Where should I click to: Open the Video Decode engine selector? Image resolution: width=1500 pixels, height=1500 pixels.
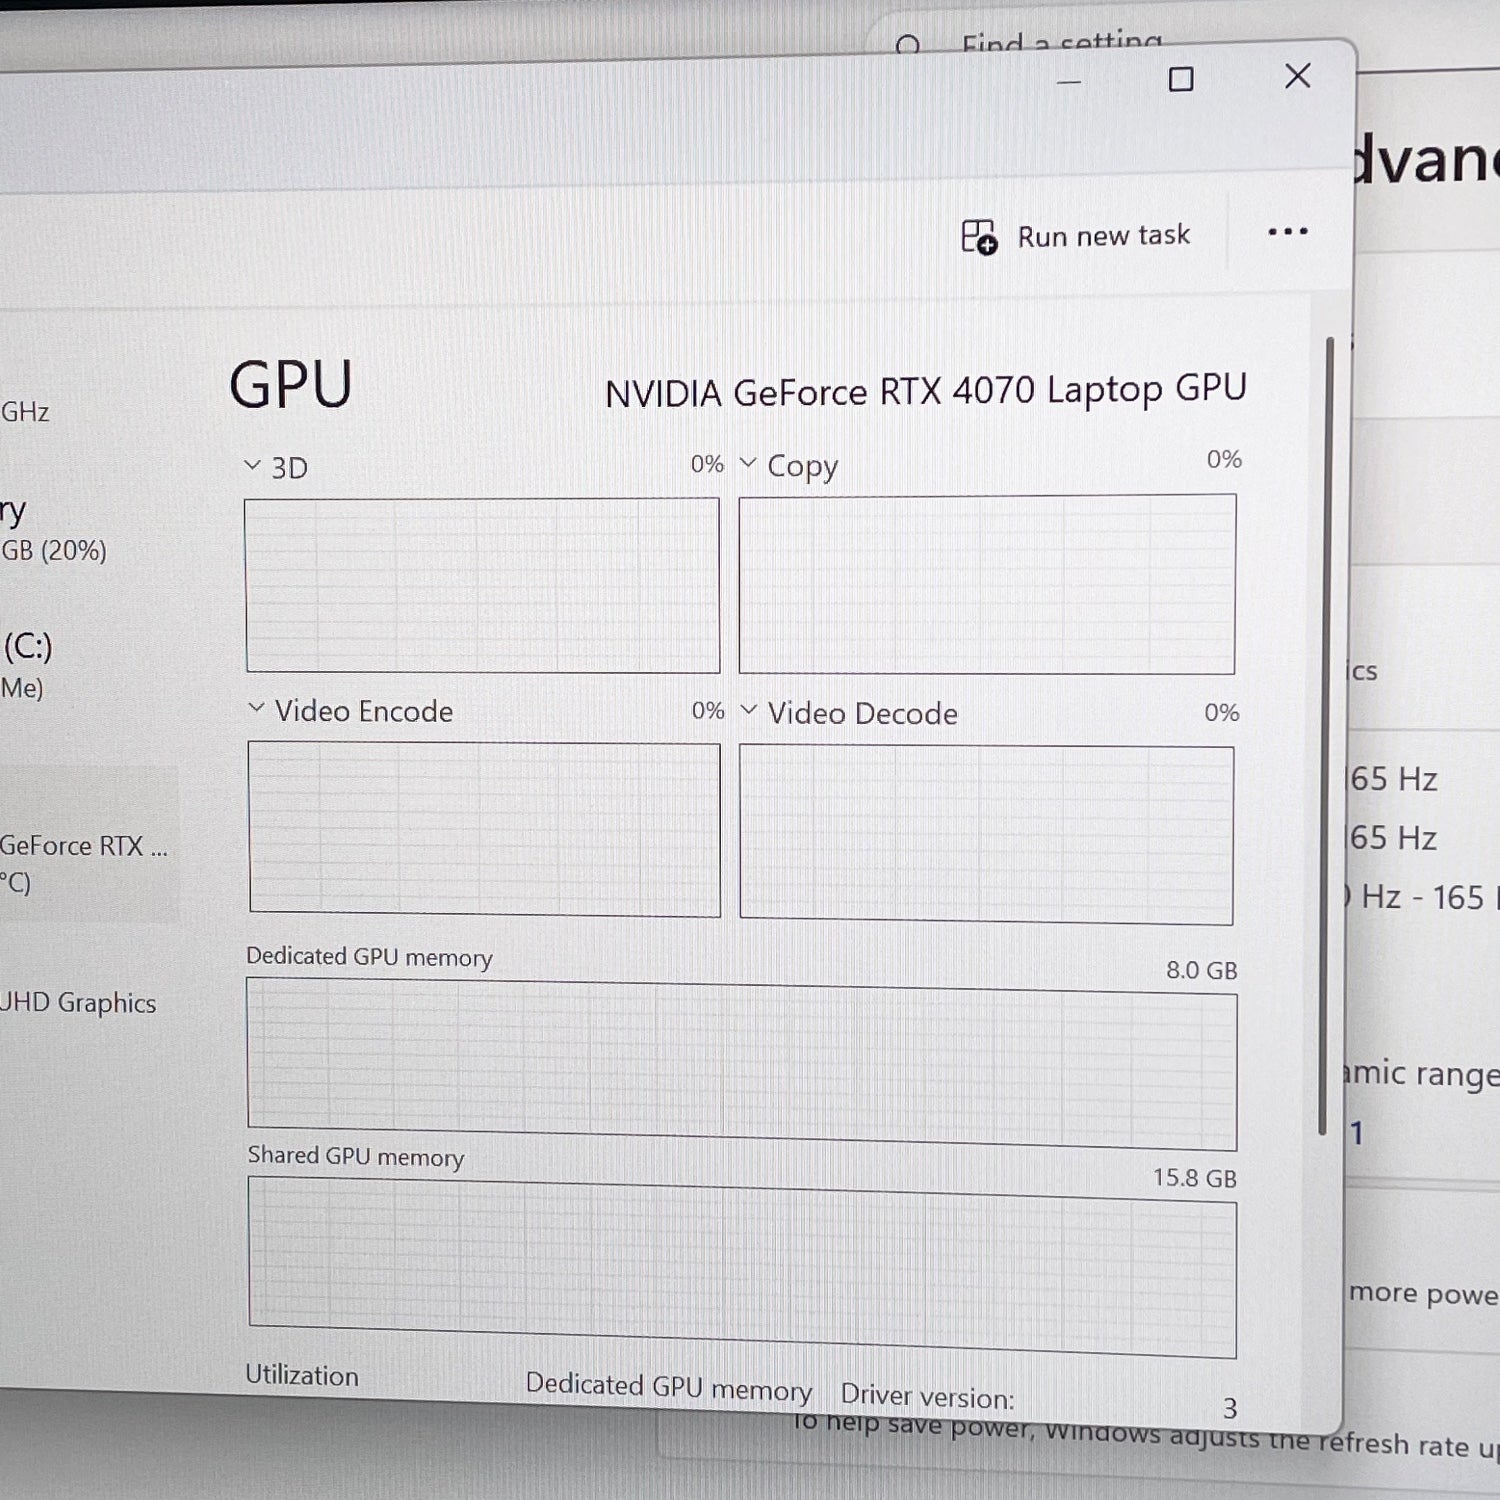click(748, 711)
